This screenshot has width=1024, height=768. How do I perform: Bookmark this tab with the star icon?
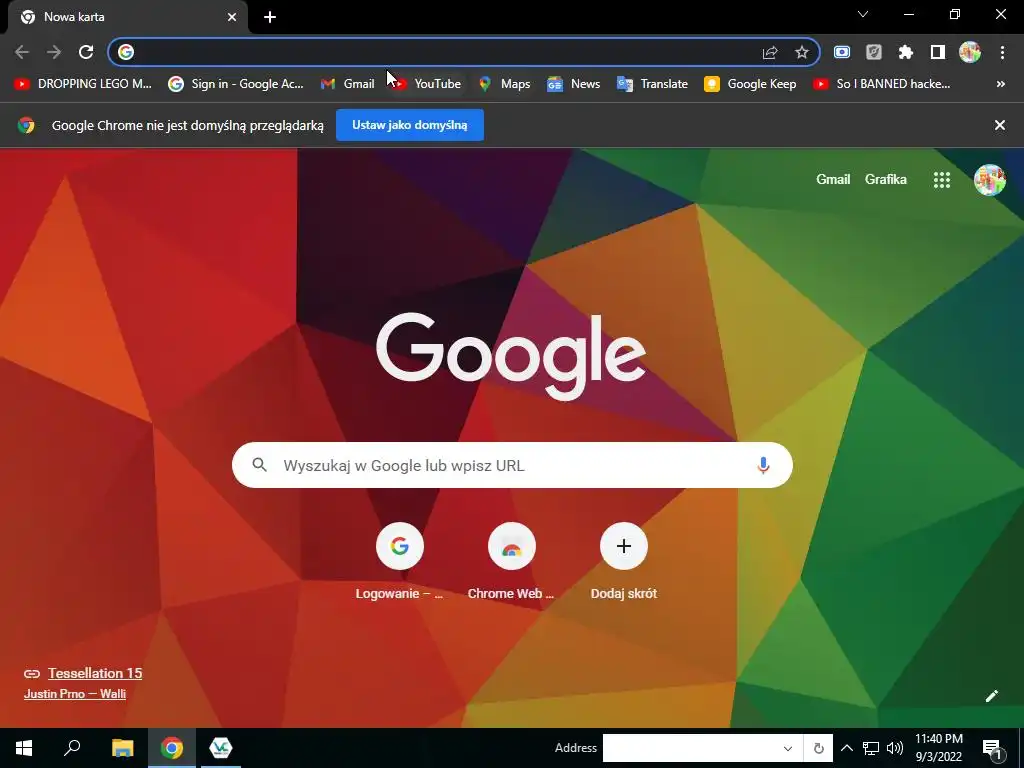[802, 52]
